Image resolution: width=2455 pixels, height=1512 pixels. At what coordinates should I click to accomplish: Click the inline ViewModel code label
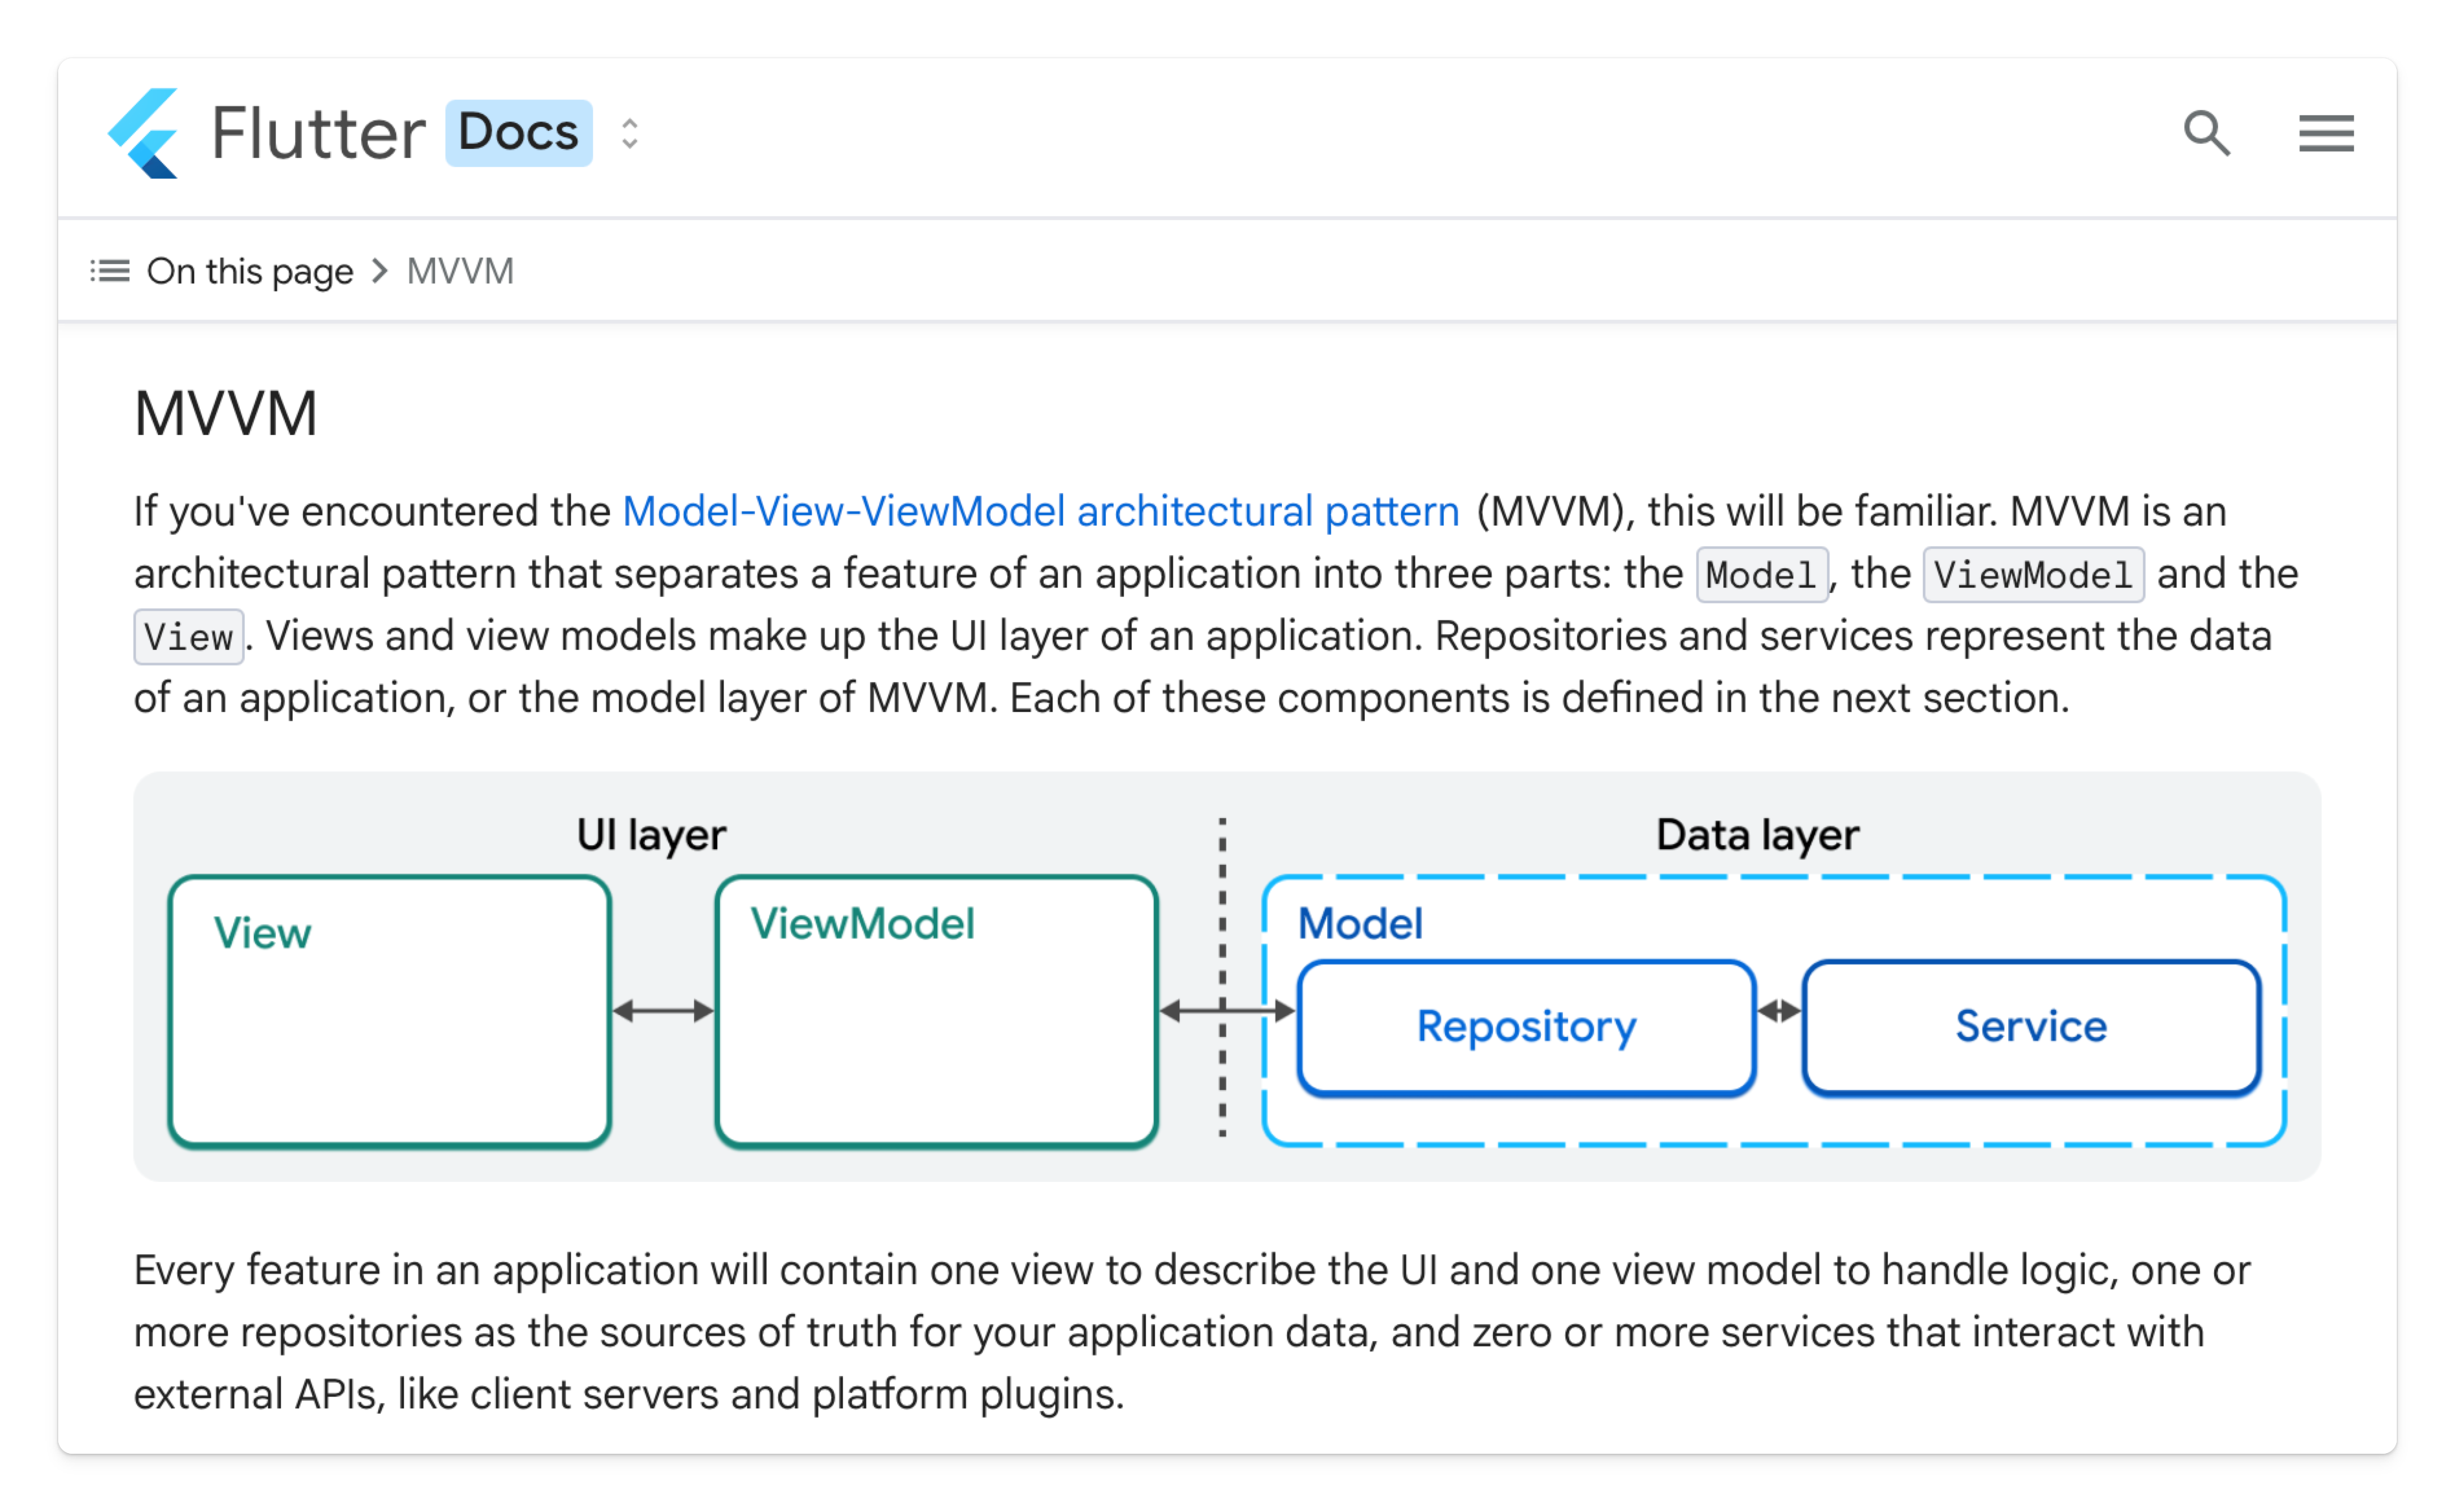2033,575
